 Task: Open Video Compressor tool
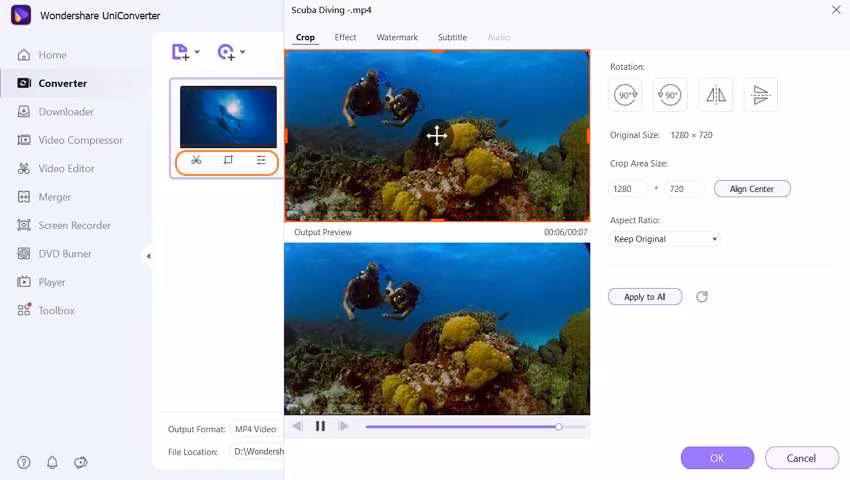[x=70, y=140]
